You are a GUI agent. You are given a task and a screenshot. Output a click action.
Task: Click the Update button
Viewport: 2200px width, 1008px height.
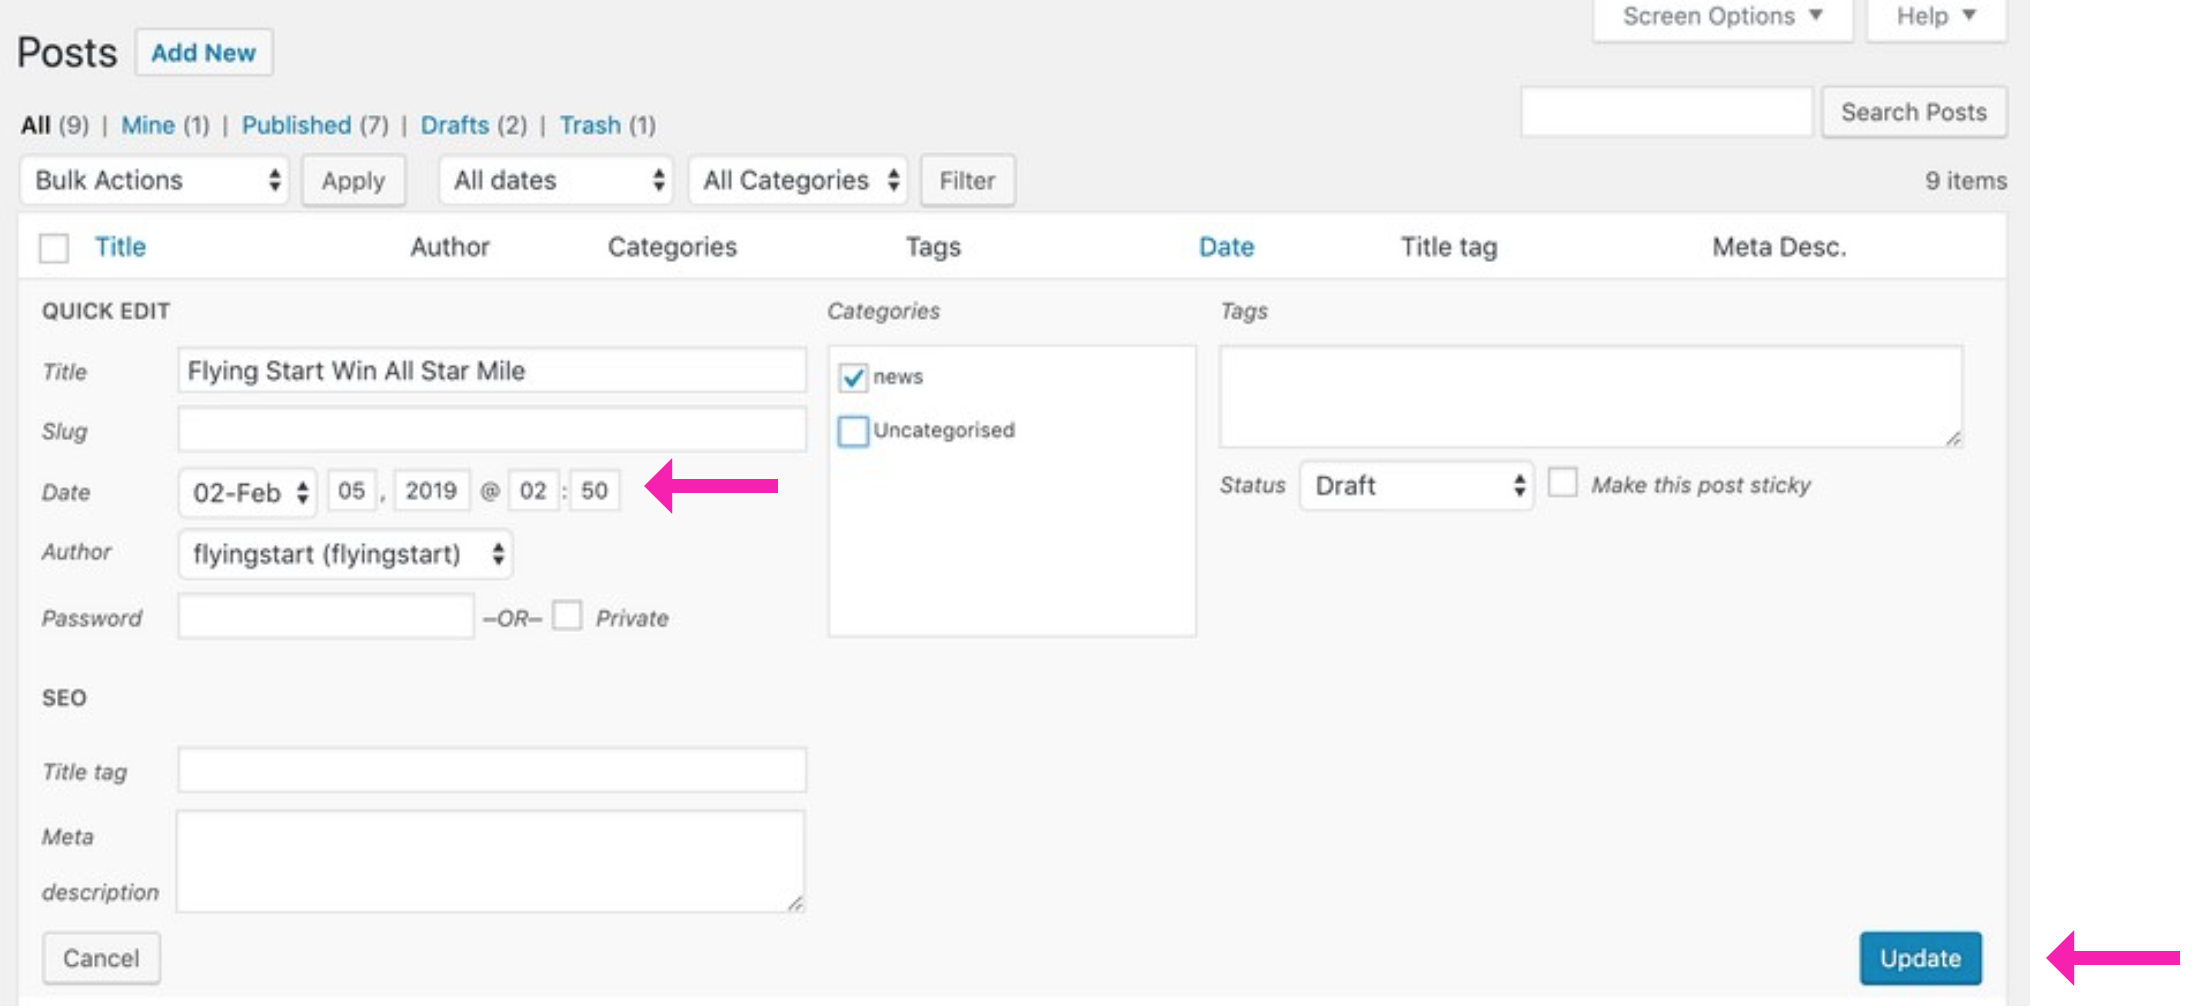tap(1919, 958)
